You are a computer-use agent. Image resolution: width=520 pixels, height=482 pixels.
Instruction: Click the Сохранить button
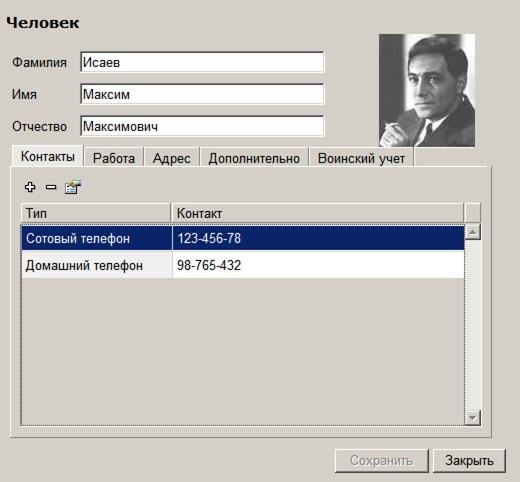point(381,461)
